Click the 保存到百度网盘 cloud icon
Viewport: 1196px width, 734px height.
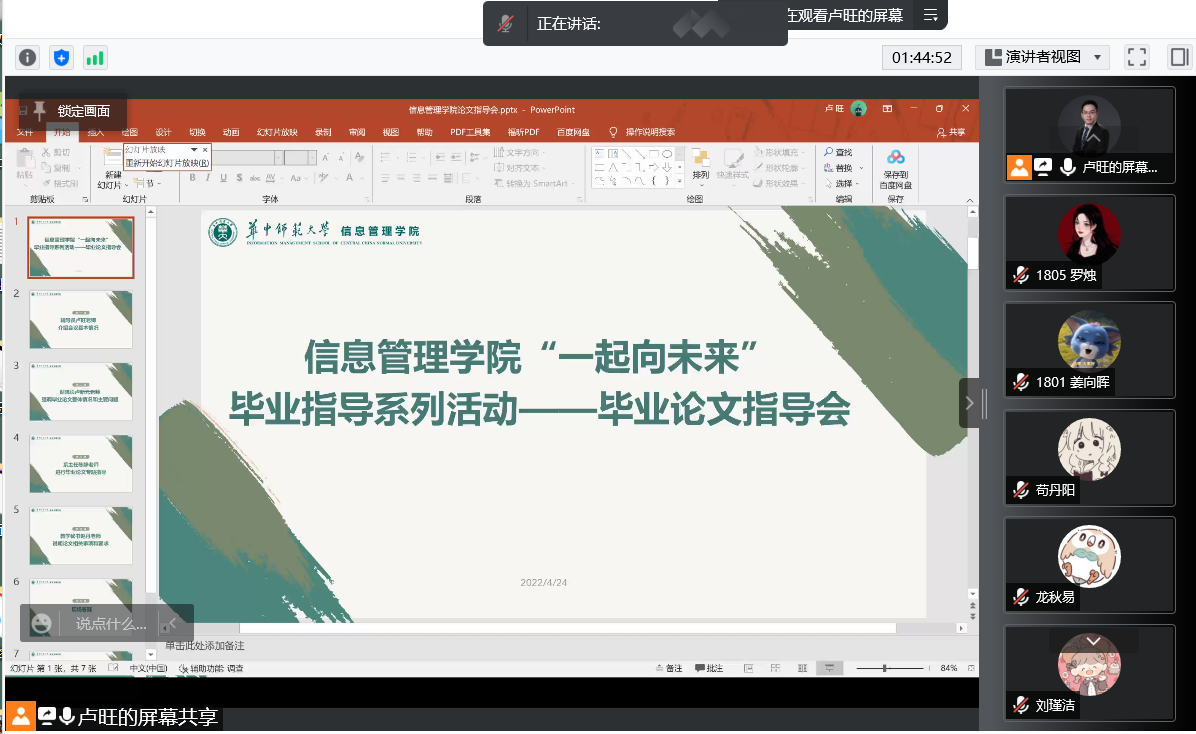pyautogui.click(x=895, y=158)
